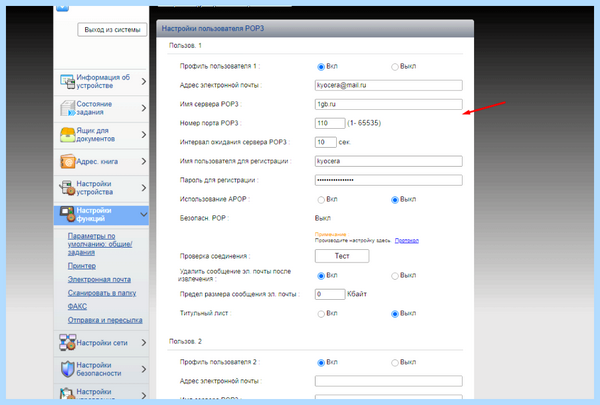Select Вкл for Титульный лист

pos(321,314)
